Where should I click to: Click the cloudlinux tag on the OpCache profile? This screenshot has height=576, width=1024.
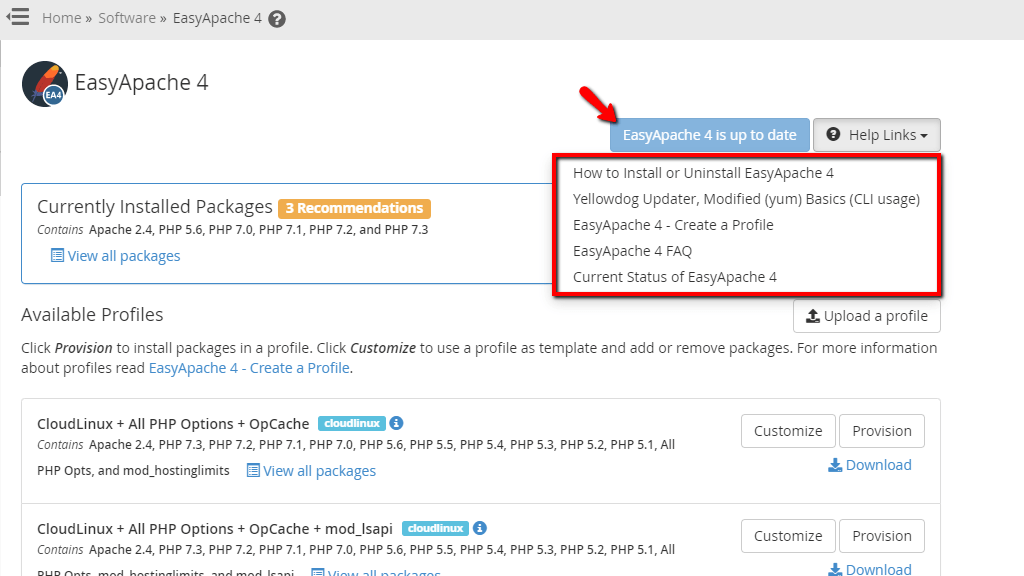pyautogui.click(x=352, y=423)
